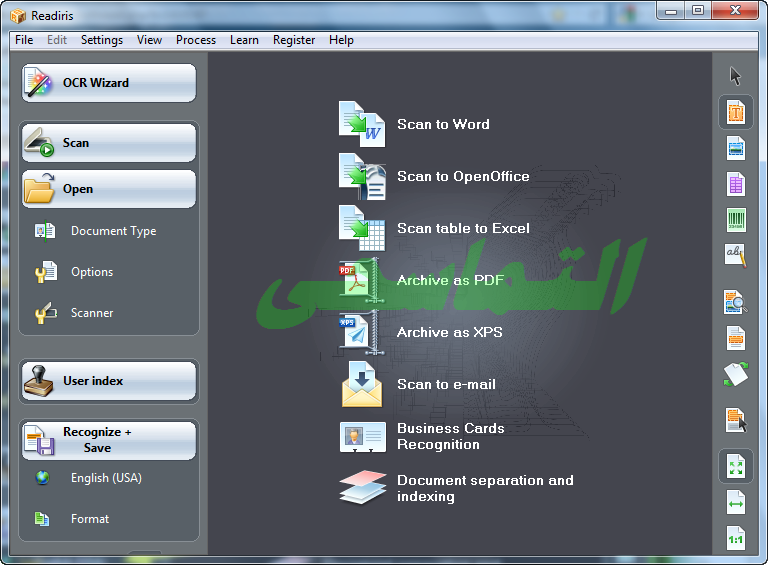Open the Process menu

pos(196,40)
